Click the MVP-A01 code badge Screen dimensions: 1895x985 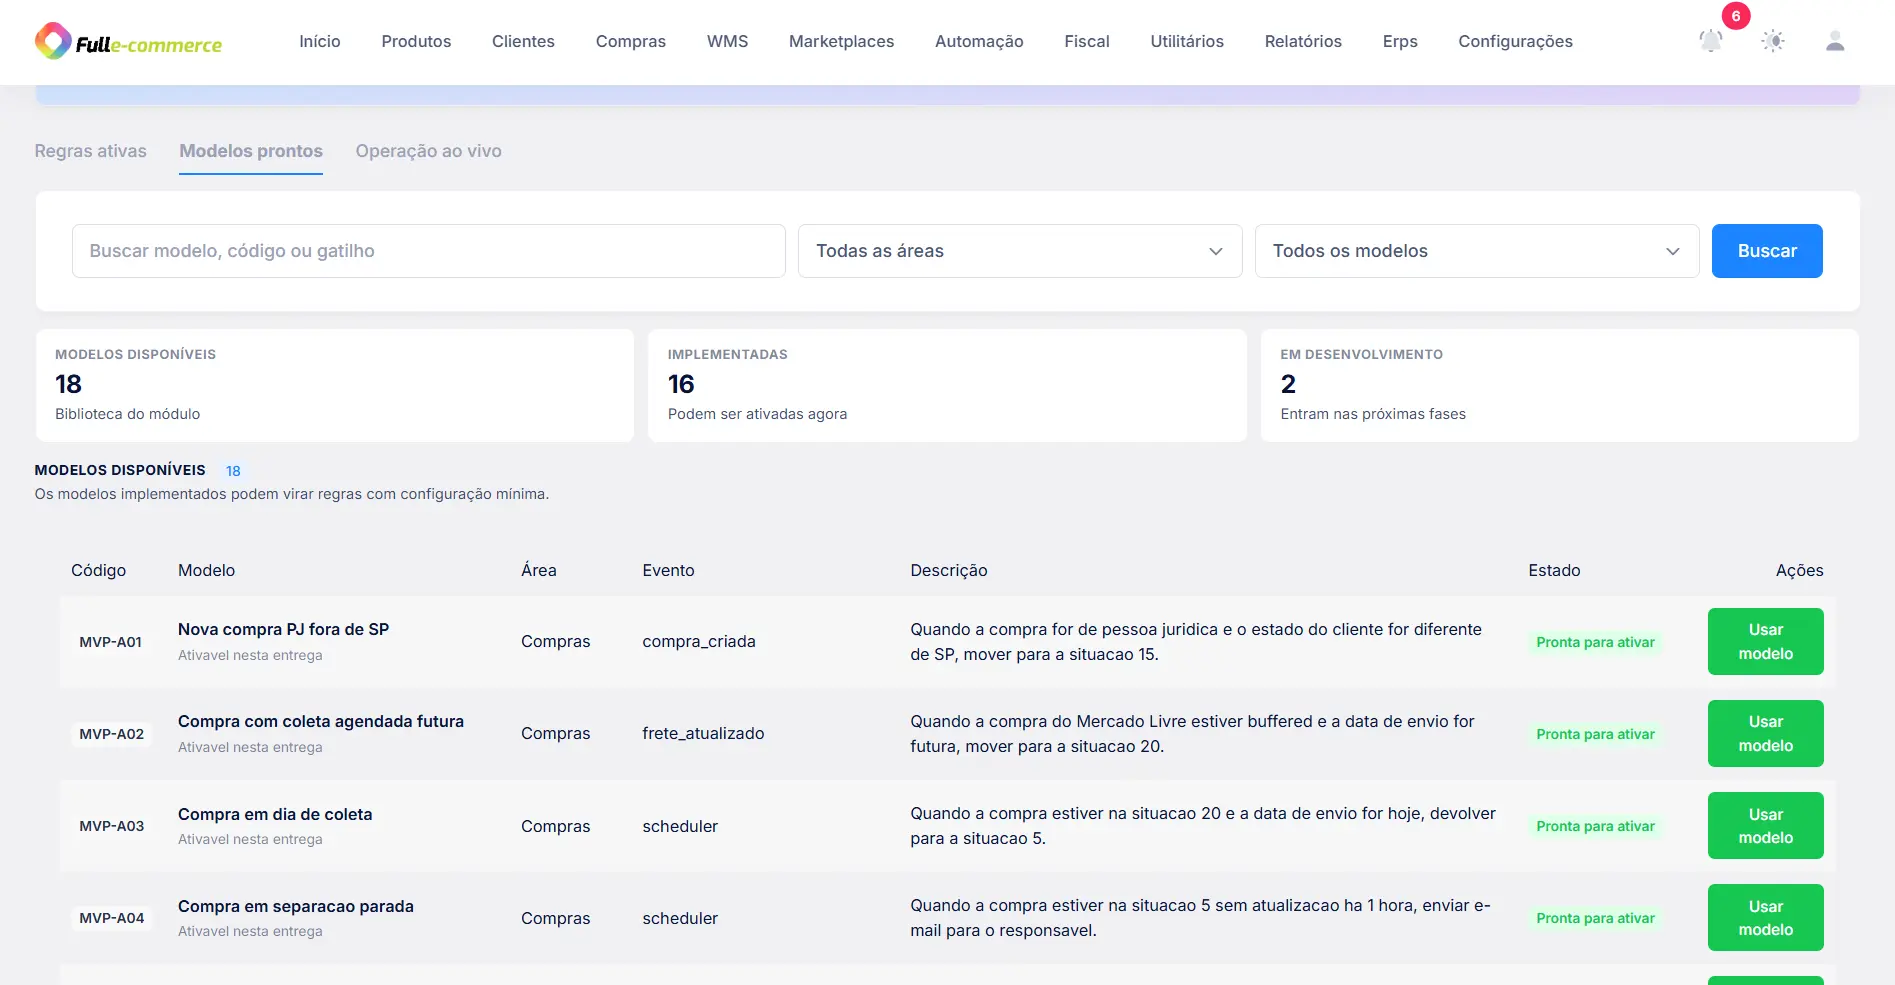tap(111, 642)
